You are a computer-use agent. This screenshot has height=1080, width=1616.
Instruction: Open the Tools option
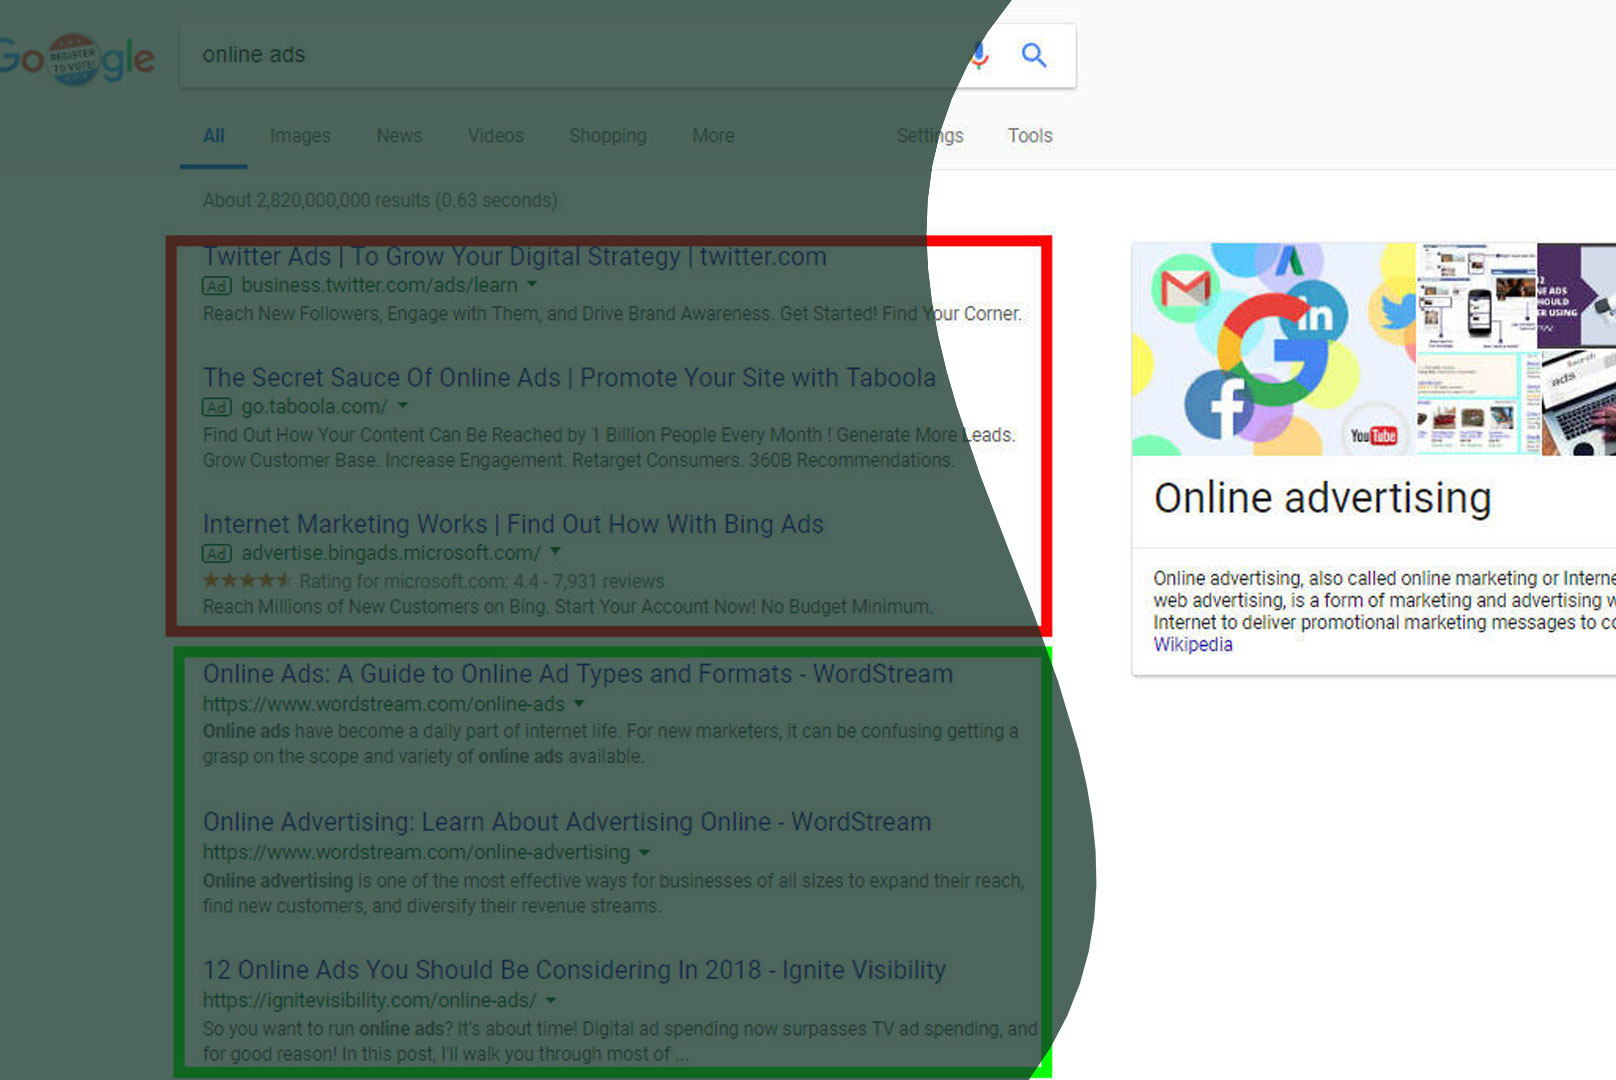(1030, 135)
